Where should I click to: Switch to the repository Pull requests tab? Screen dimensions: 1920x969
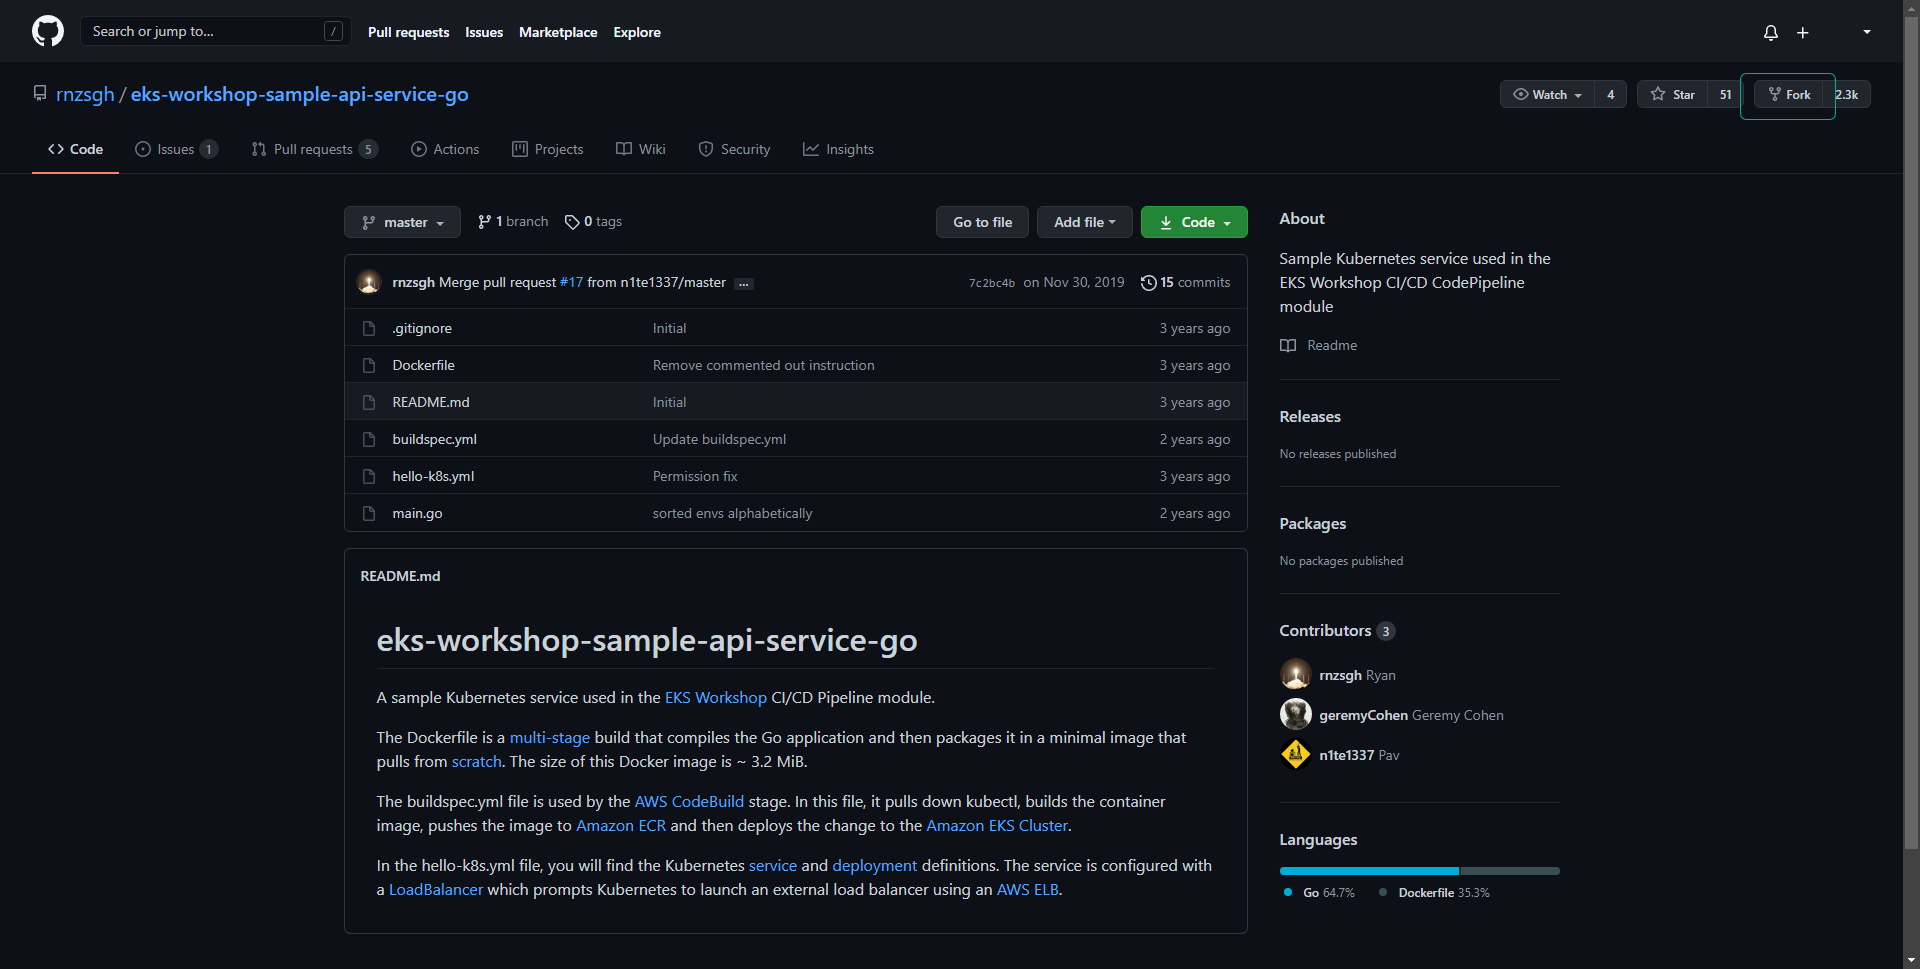[x=314, y=149]
